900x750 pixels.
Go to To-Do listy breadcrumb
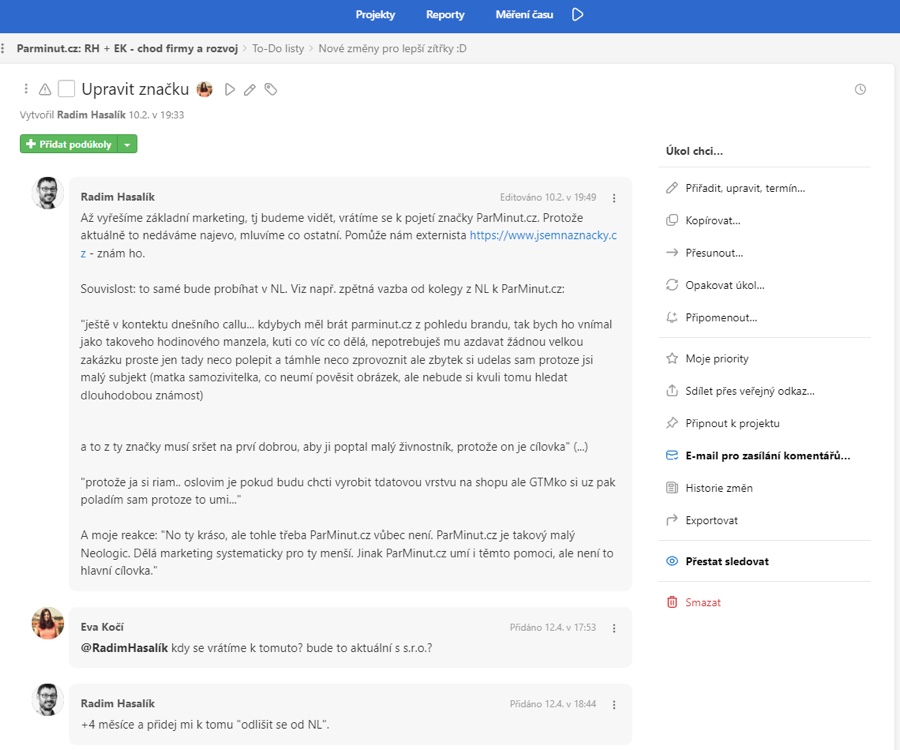[278, 48]
